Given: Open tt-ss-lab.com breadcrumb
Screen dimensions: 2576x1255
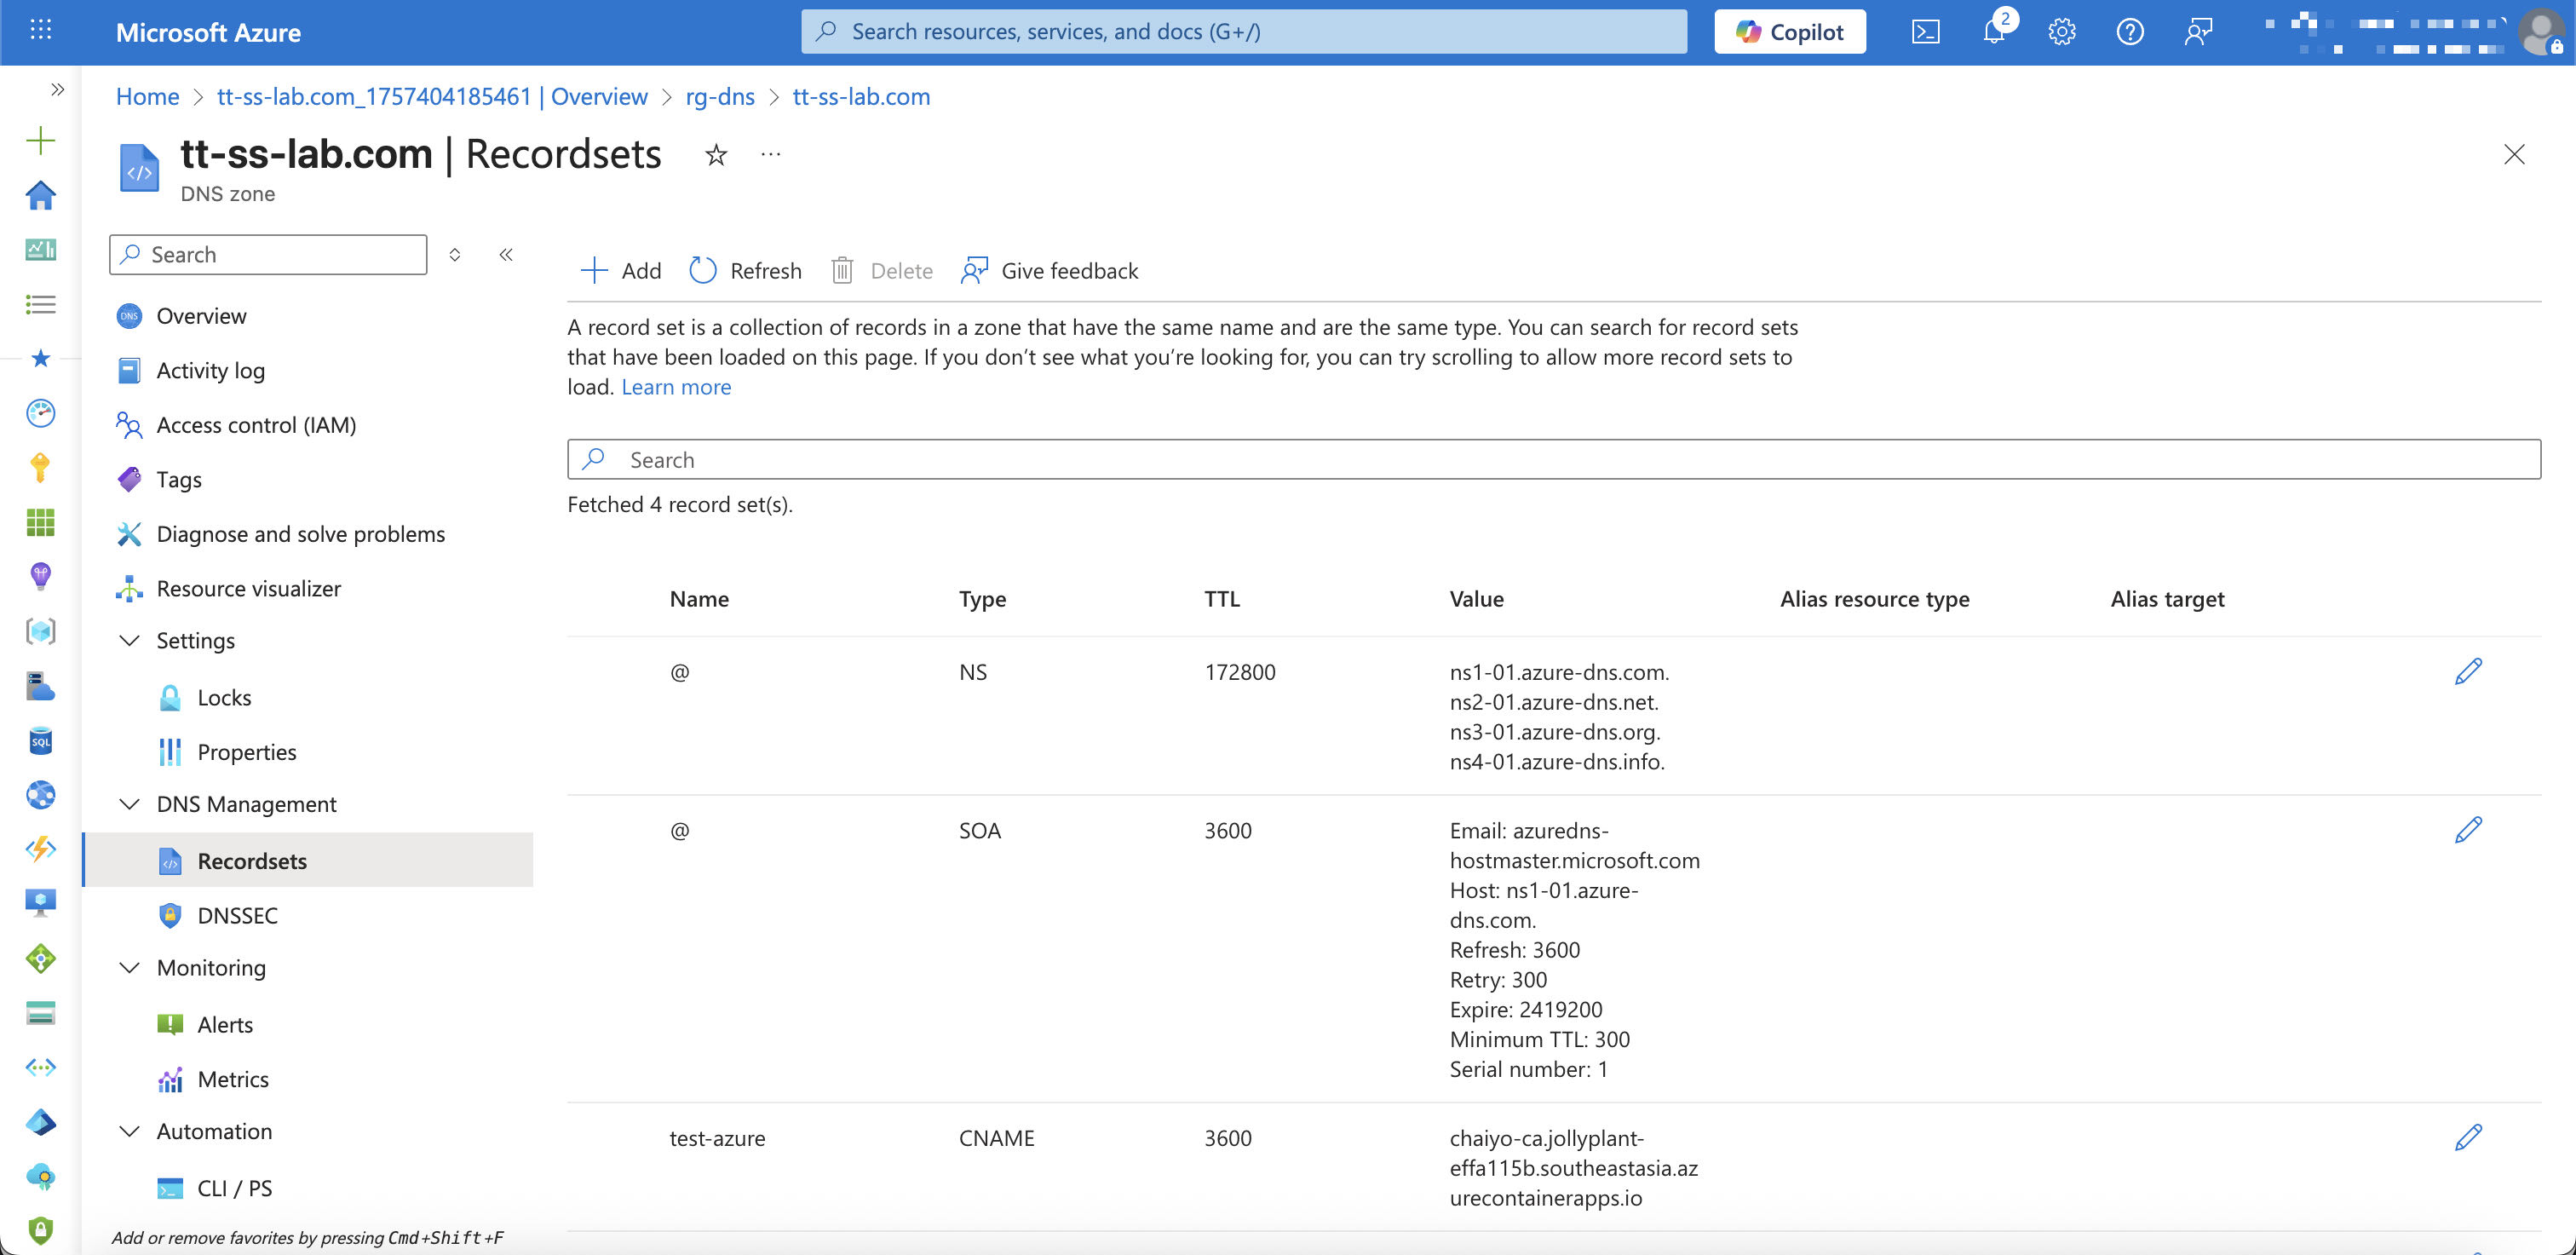Looking at the screenshot, I should (861, 96).
